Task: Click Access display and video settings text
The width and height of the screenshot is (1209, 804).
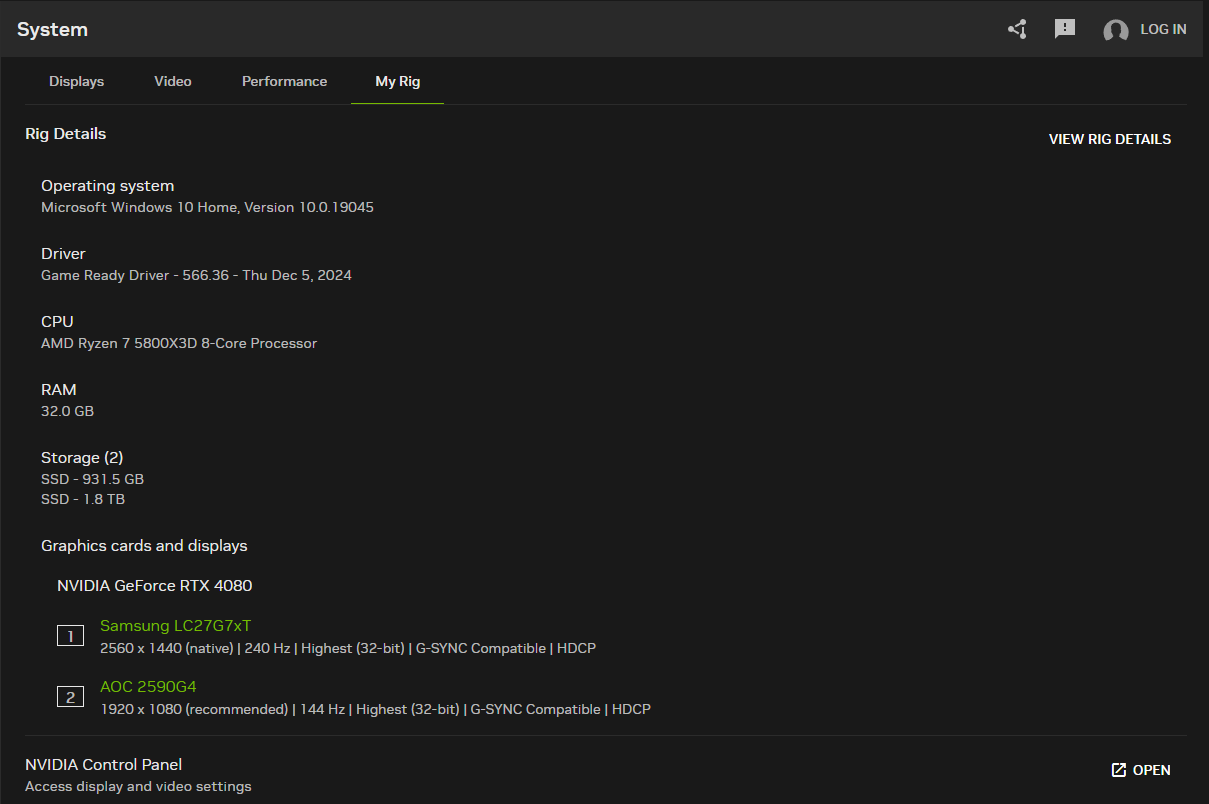Action: (x=138, y=786)
